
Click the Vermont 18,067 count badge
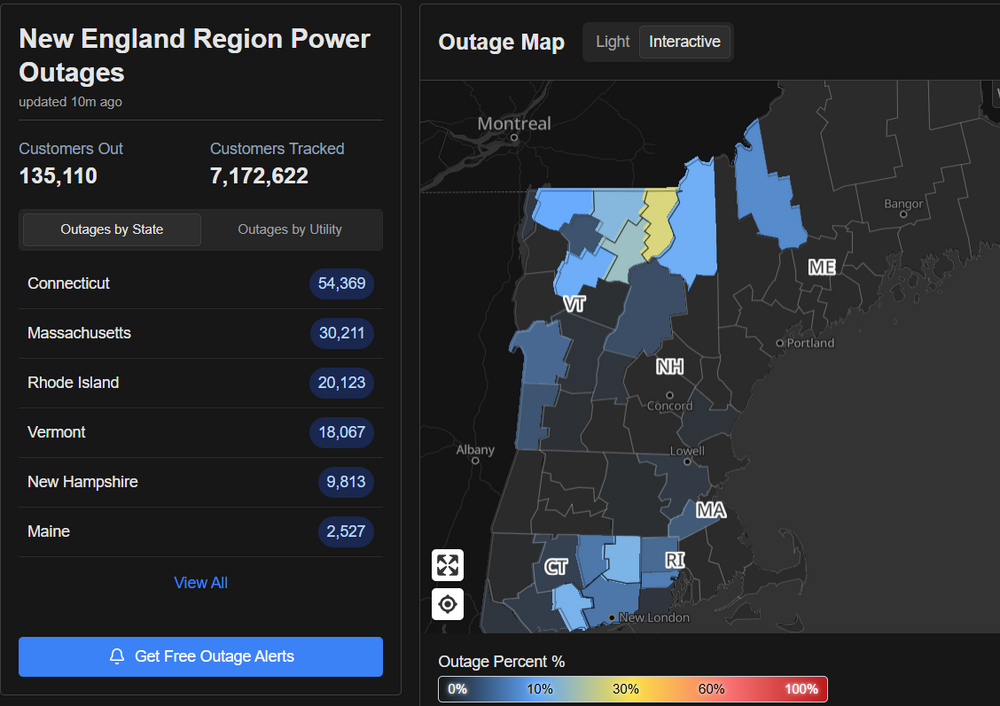click(341, 432)
